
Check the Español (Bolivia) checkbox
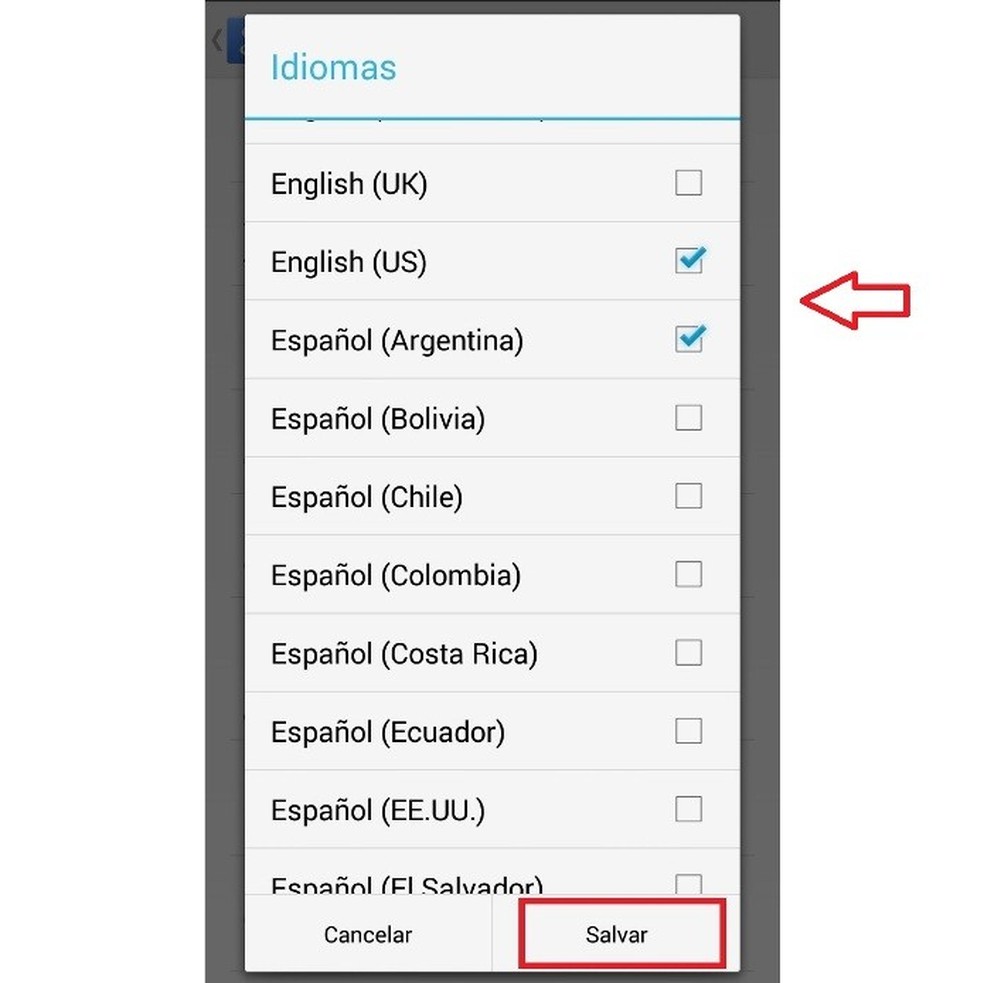coord(689,418)
